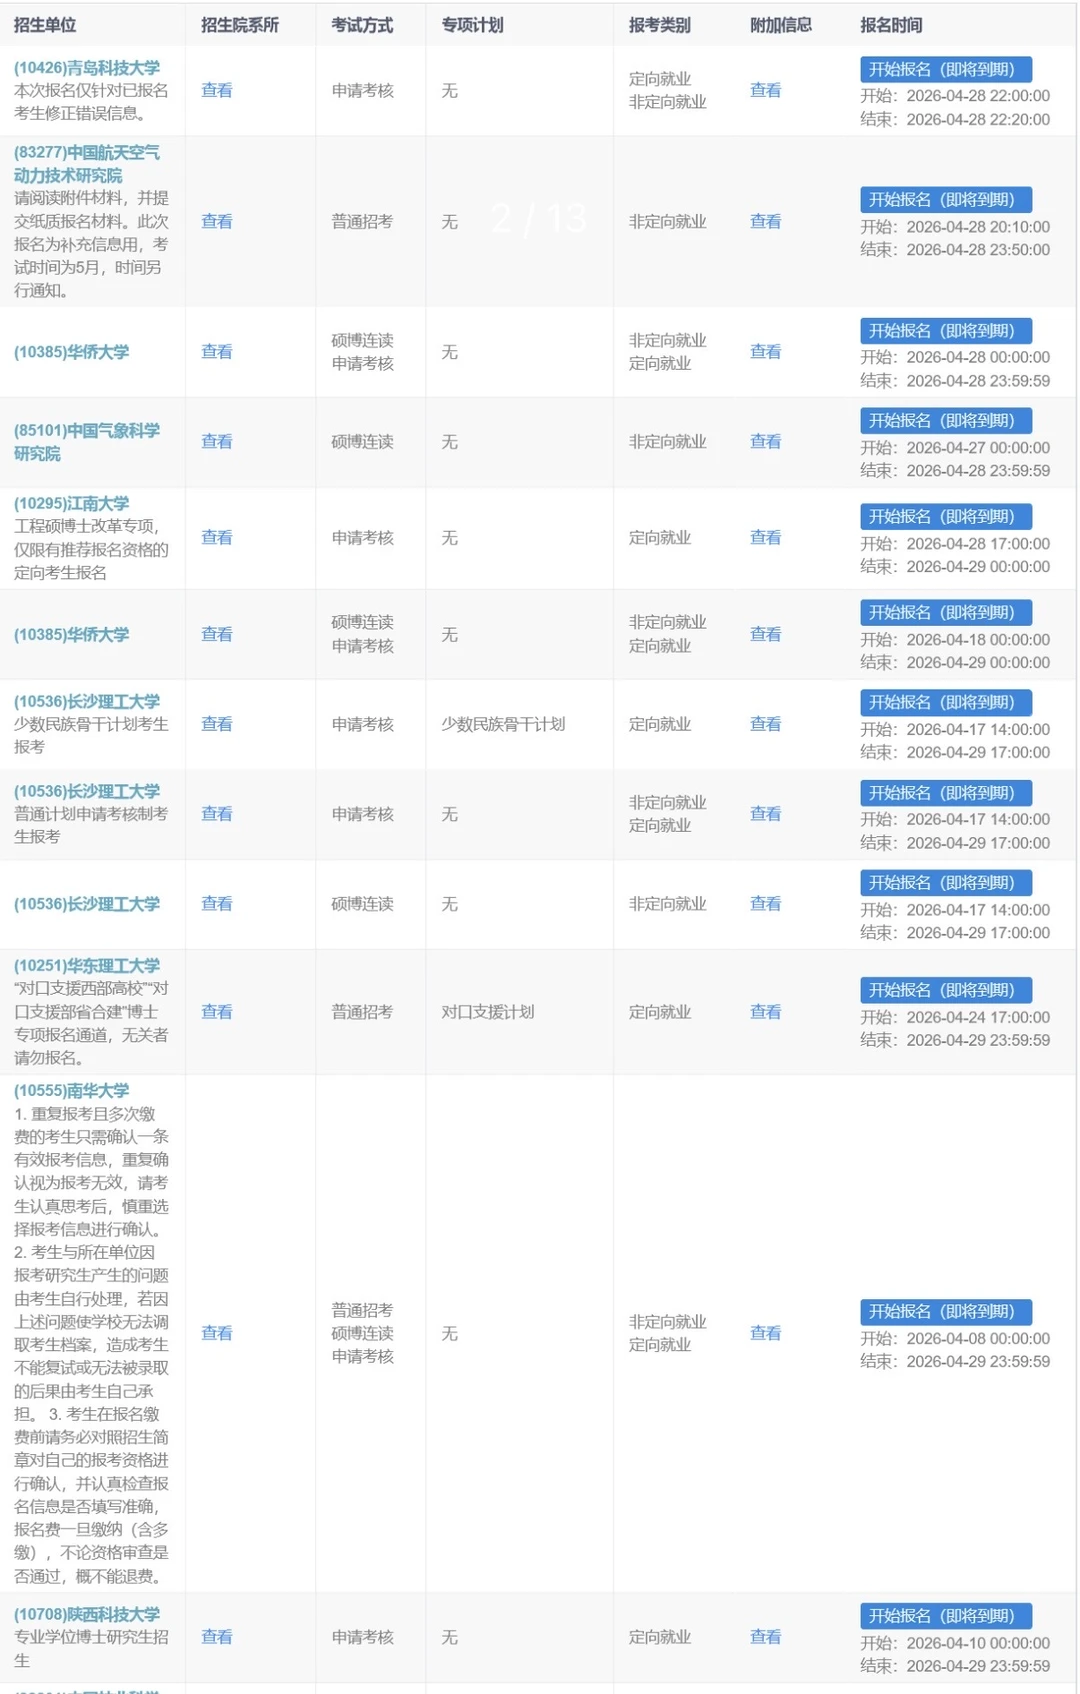Open 长沙理工大学 link above 普通计划申请考核制考生报考 note

tap(87, 791)
